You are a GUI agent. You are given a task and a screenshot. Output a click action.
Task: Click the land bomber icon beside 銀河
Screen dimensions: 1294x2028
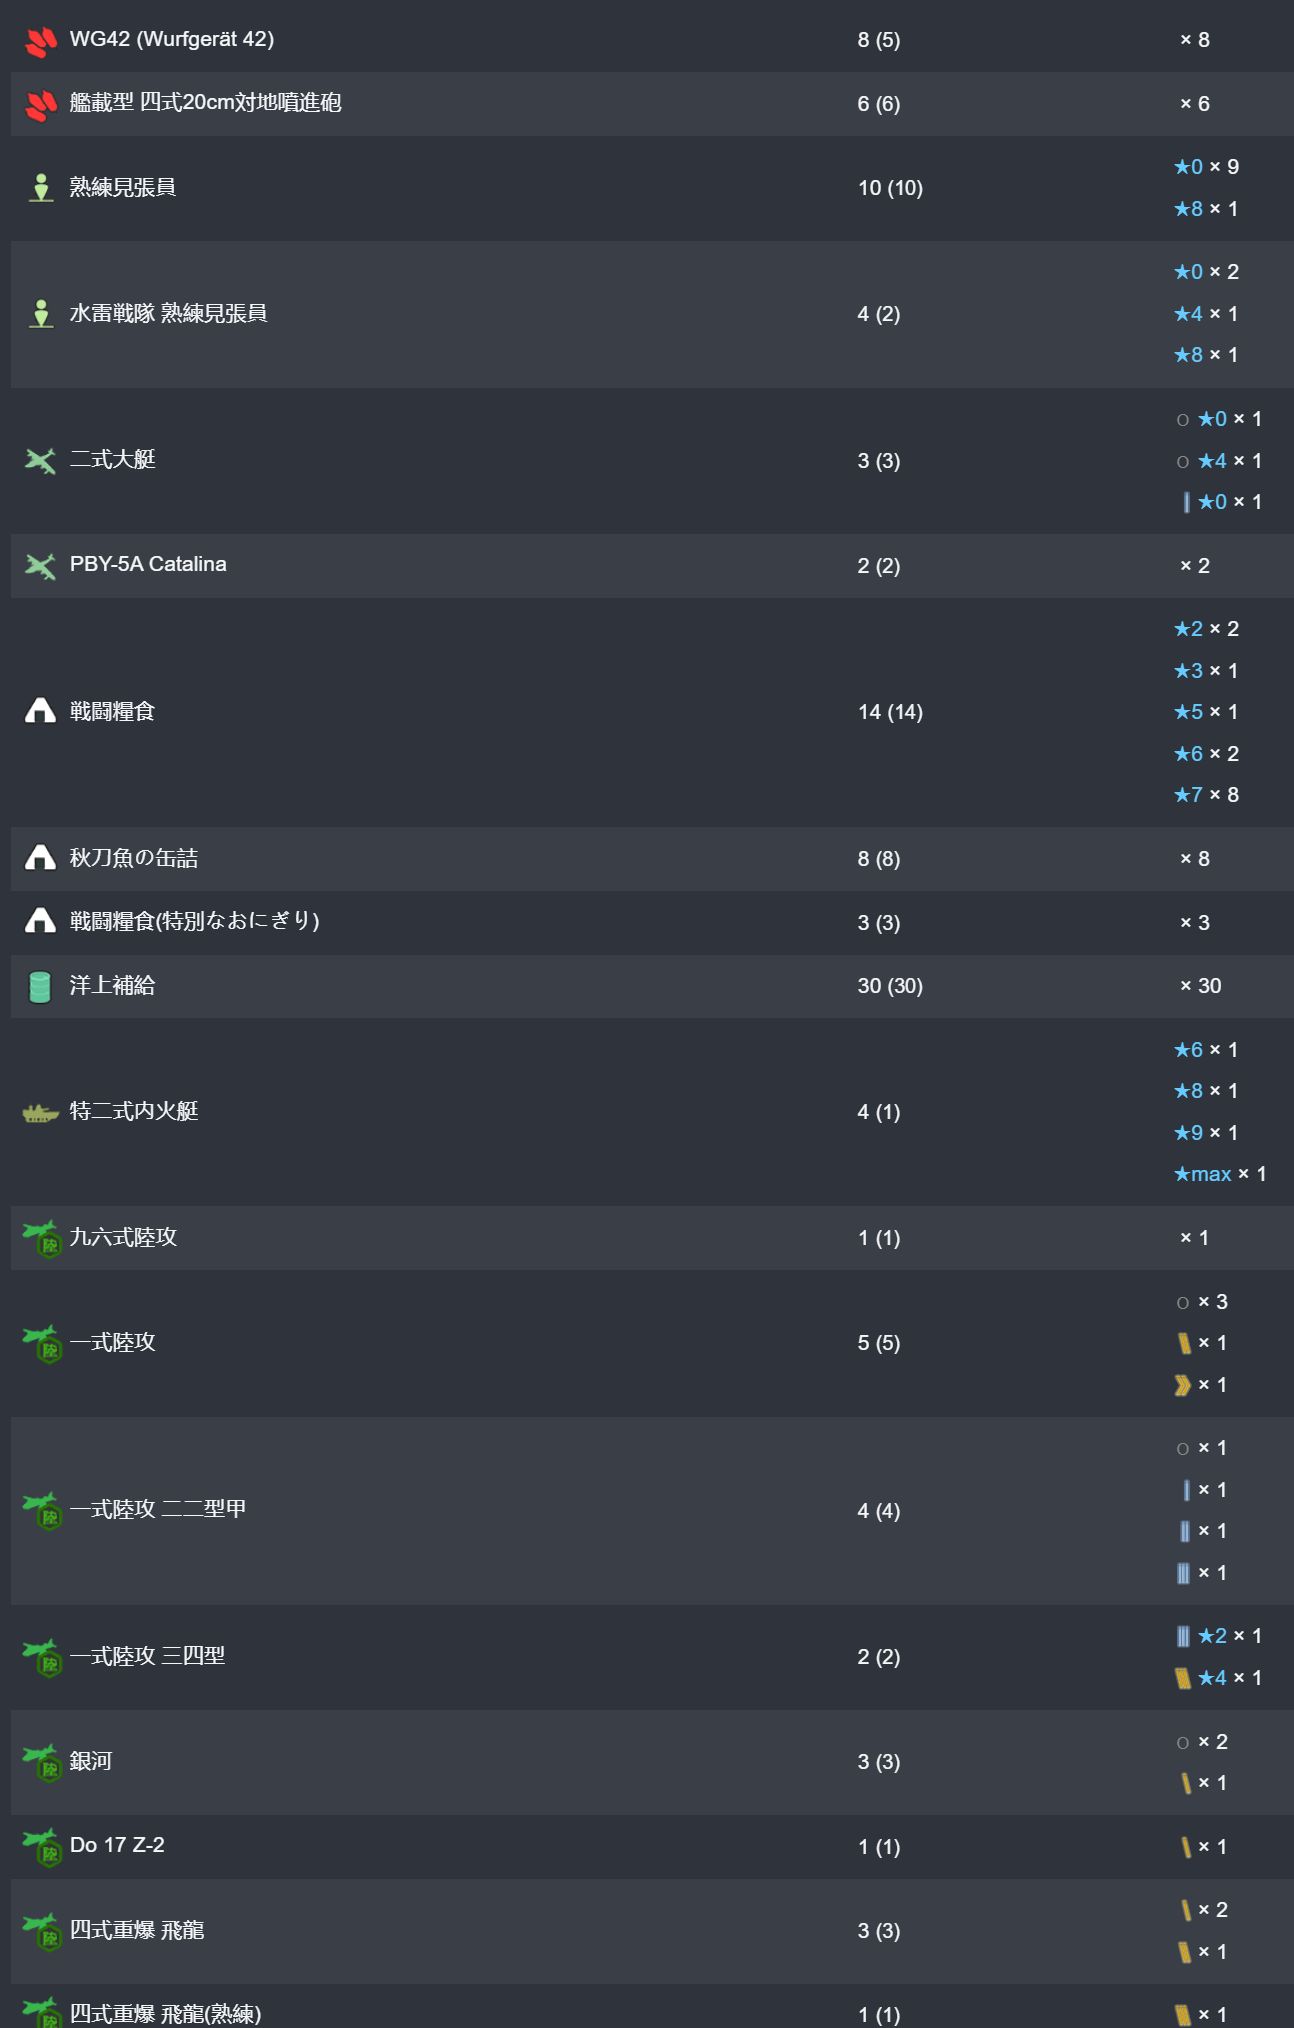point(43,1762)
